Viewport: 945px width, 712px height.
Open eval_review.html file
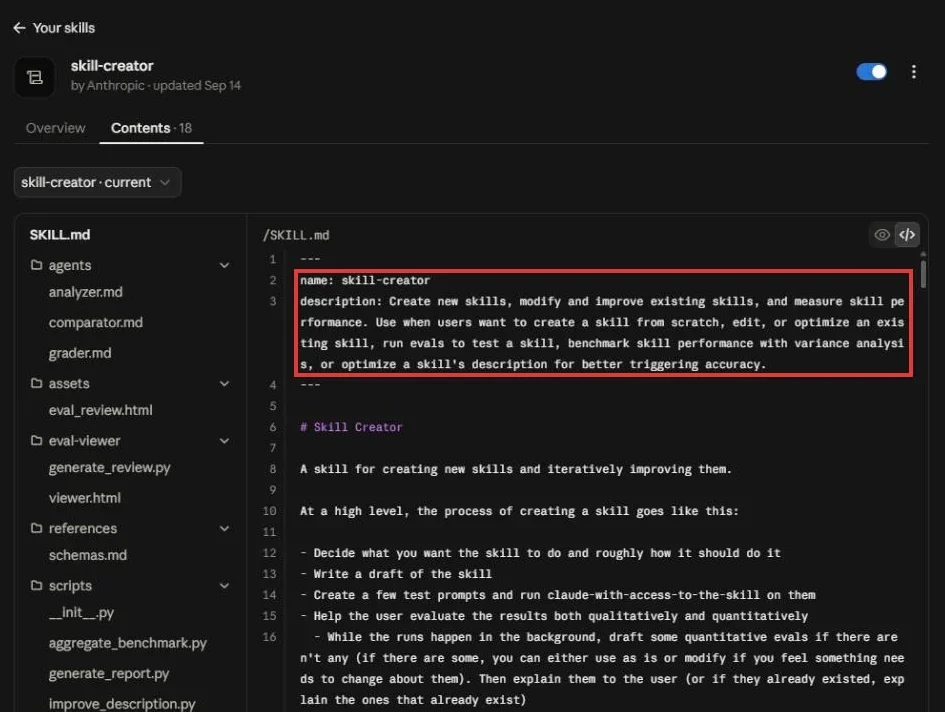pos(101,410)
